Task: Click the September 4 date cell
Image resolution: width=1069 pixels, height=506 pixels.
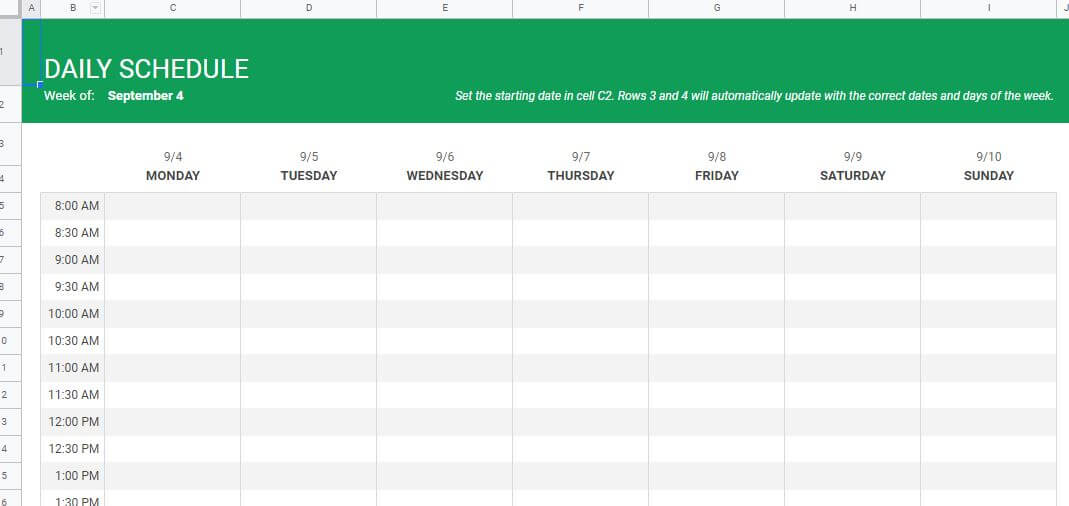Action: click(145, 96)
